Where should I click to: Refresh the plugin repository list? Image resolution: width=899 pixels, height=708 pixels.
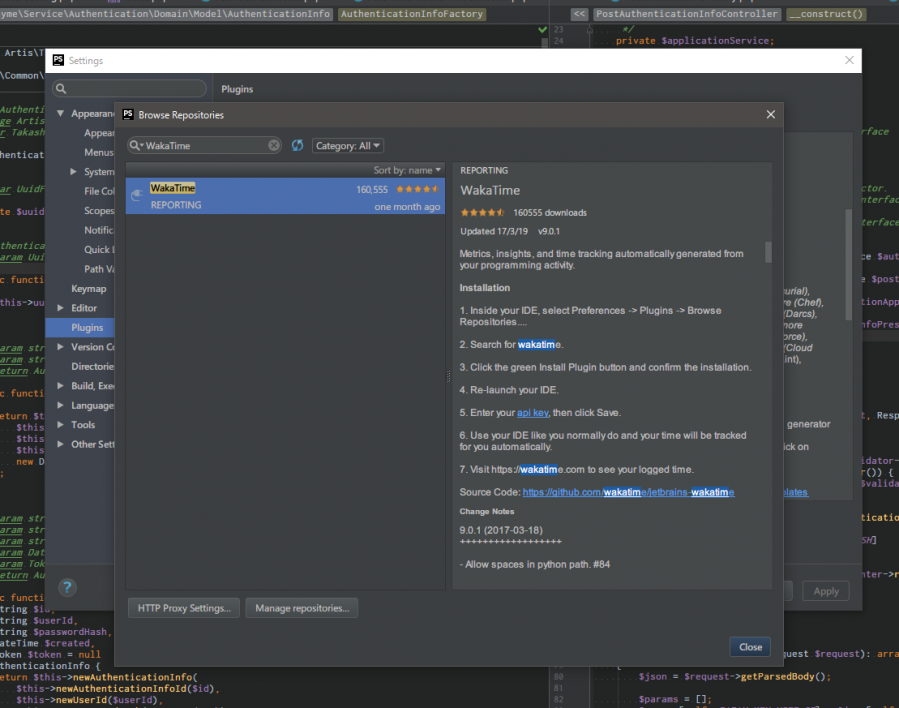(x=297, y=146)
